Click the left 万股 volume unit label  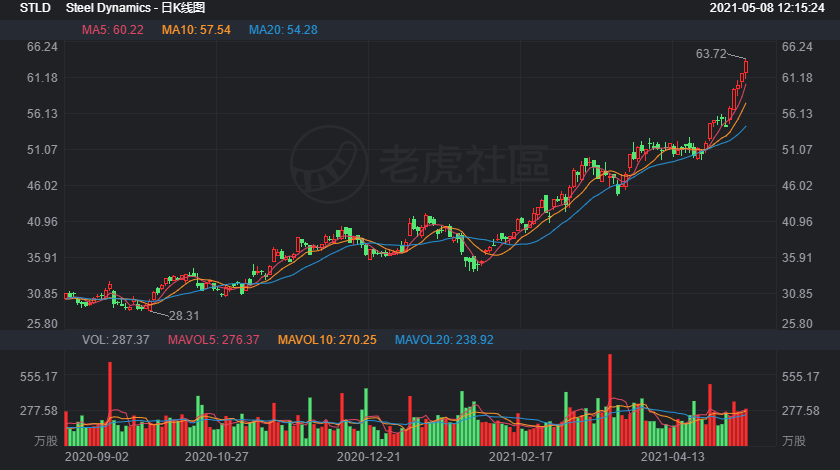click(x=46, y=441)
